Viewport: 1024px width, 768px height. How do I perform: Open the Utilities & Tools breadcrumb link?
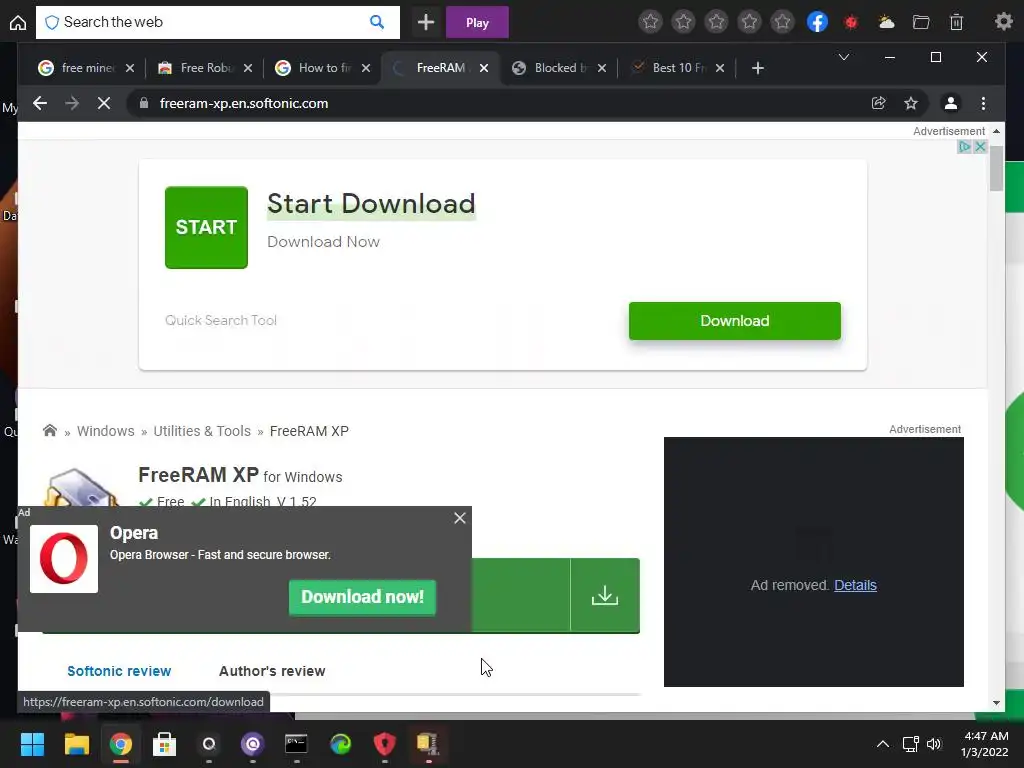[x=202, y=431]
